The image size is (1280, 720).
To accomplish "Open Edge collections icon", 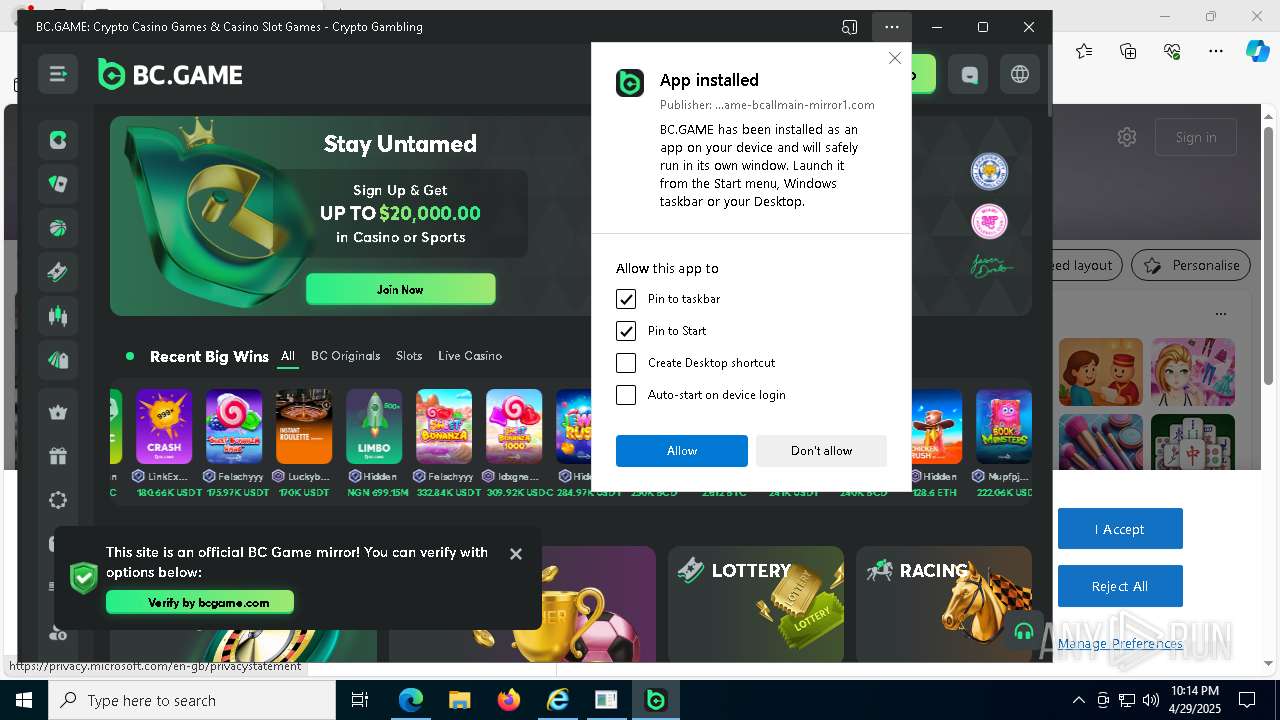I will 1128,51.
